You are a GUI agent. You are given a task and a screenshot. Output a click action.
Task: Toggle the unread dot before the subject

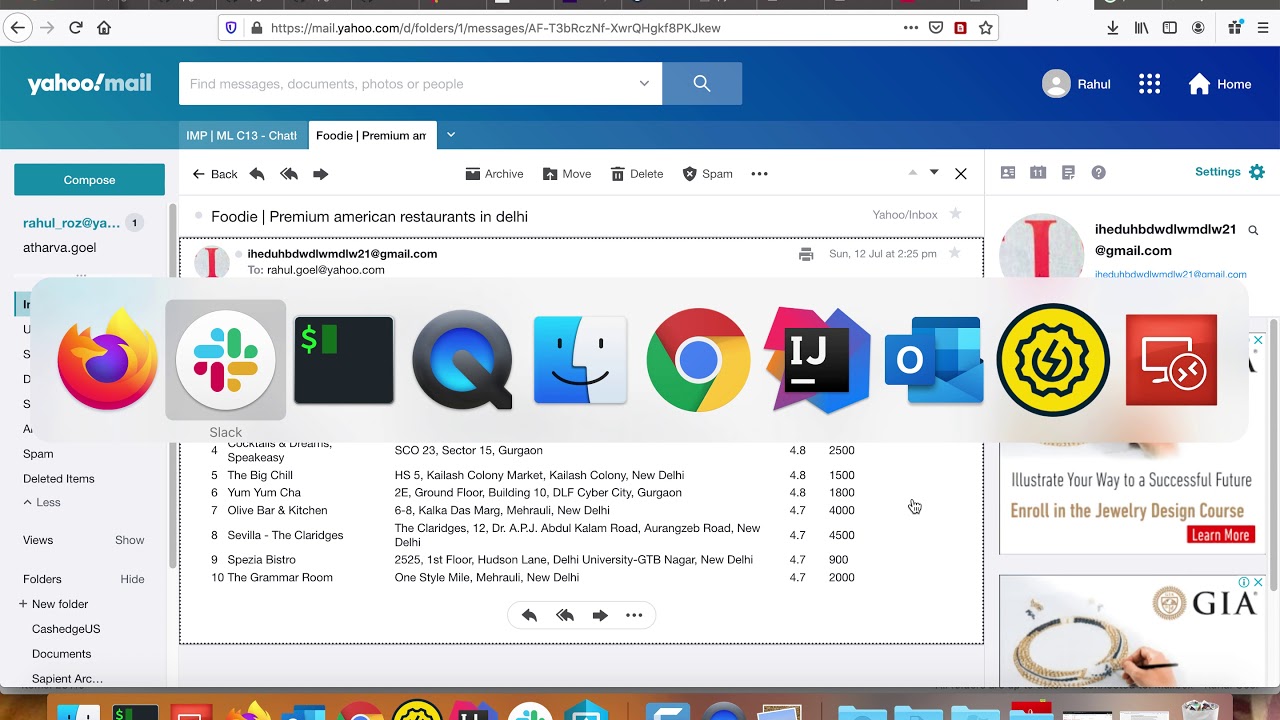[198, 216]
